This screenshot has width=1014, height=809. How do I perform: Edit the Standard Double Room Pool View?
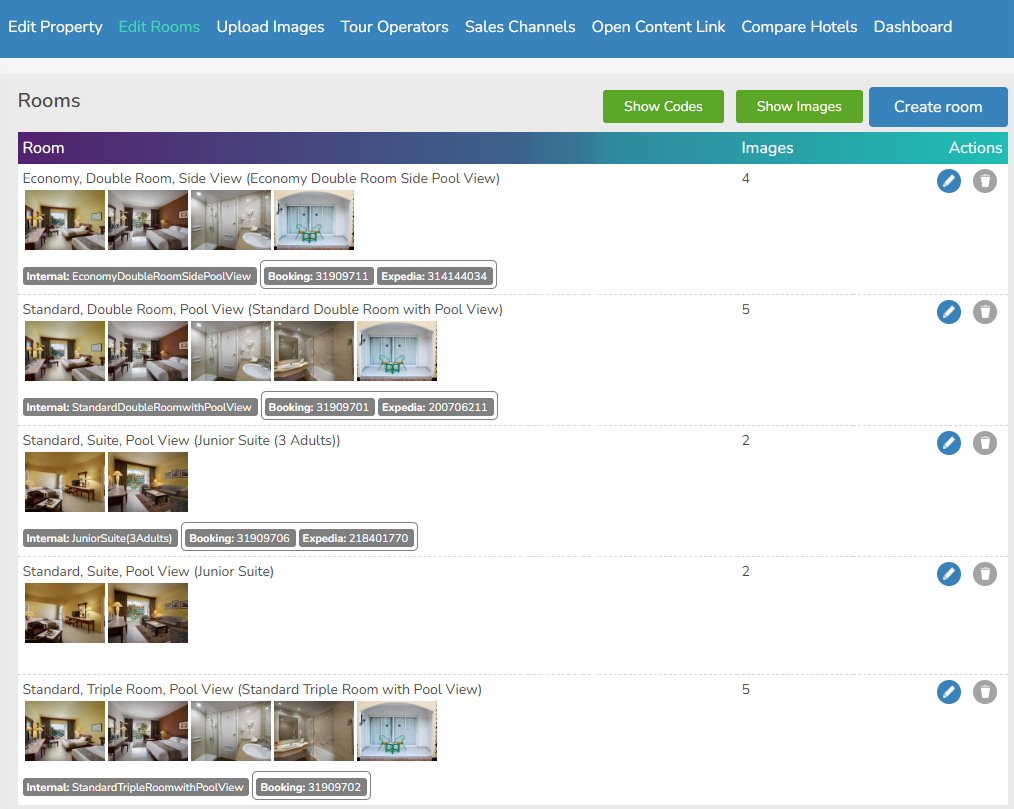tap(948, 312)
